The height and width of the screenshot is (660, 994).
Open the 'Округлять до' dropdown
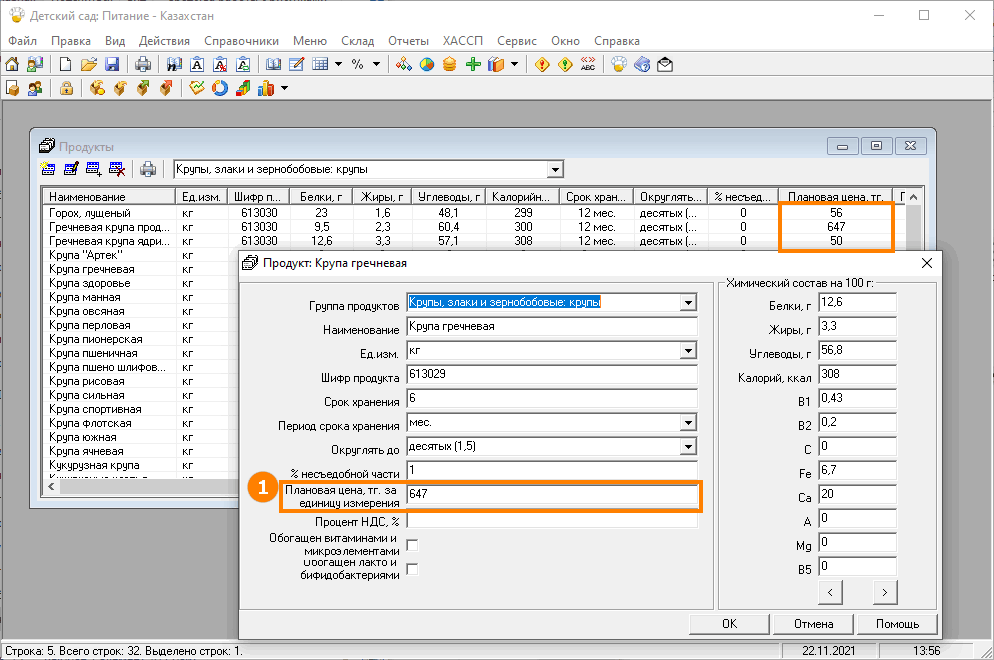[688, 446]
